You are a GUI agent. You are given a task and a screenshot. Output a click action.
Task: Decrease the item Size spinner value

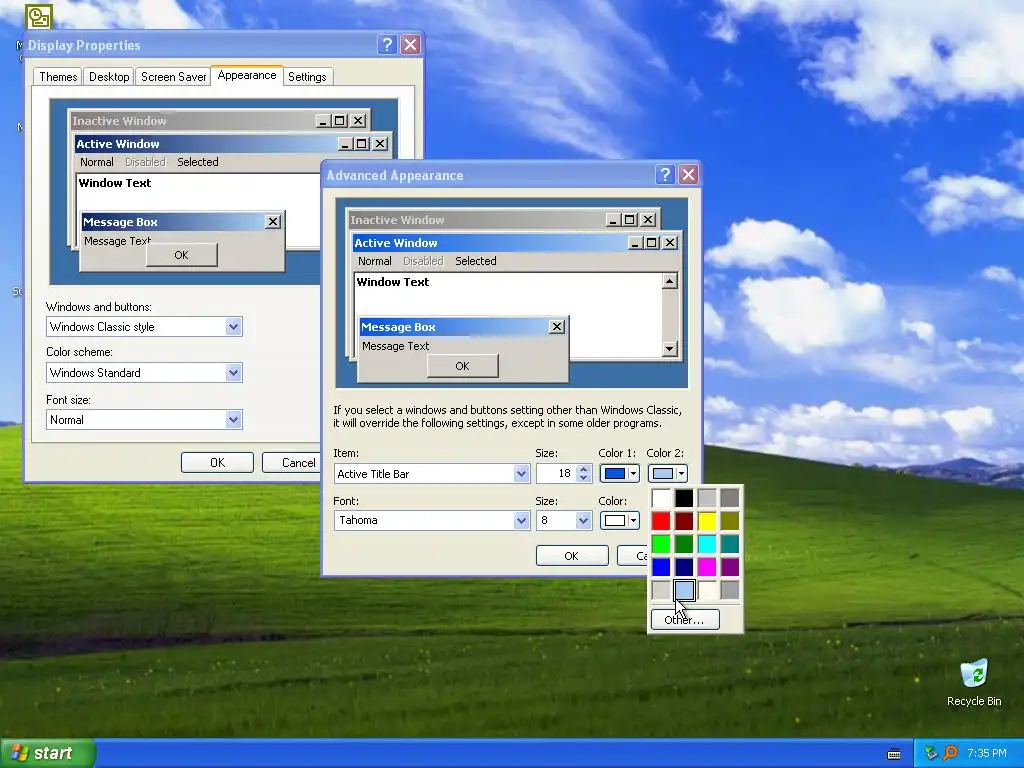point(584,478)
